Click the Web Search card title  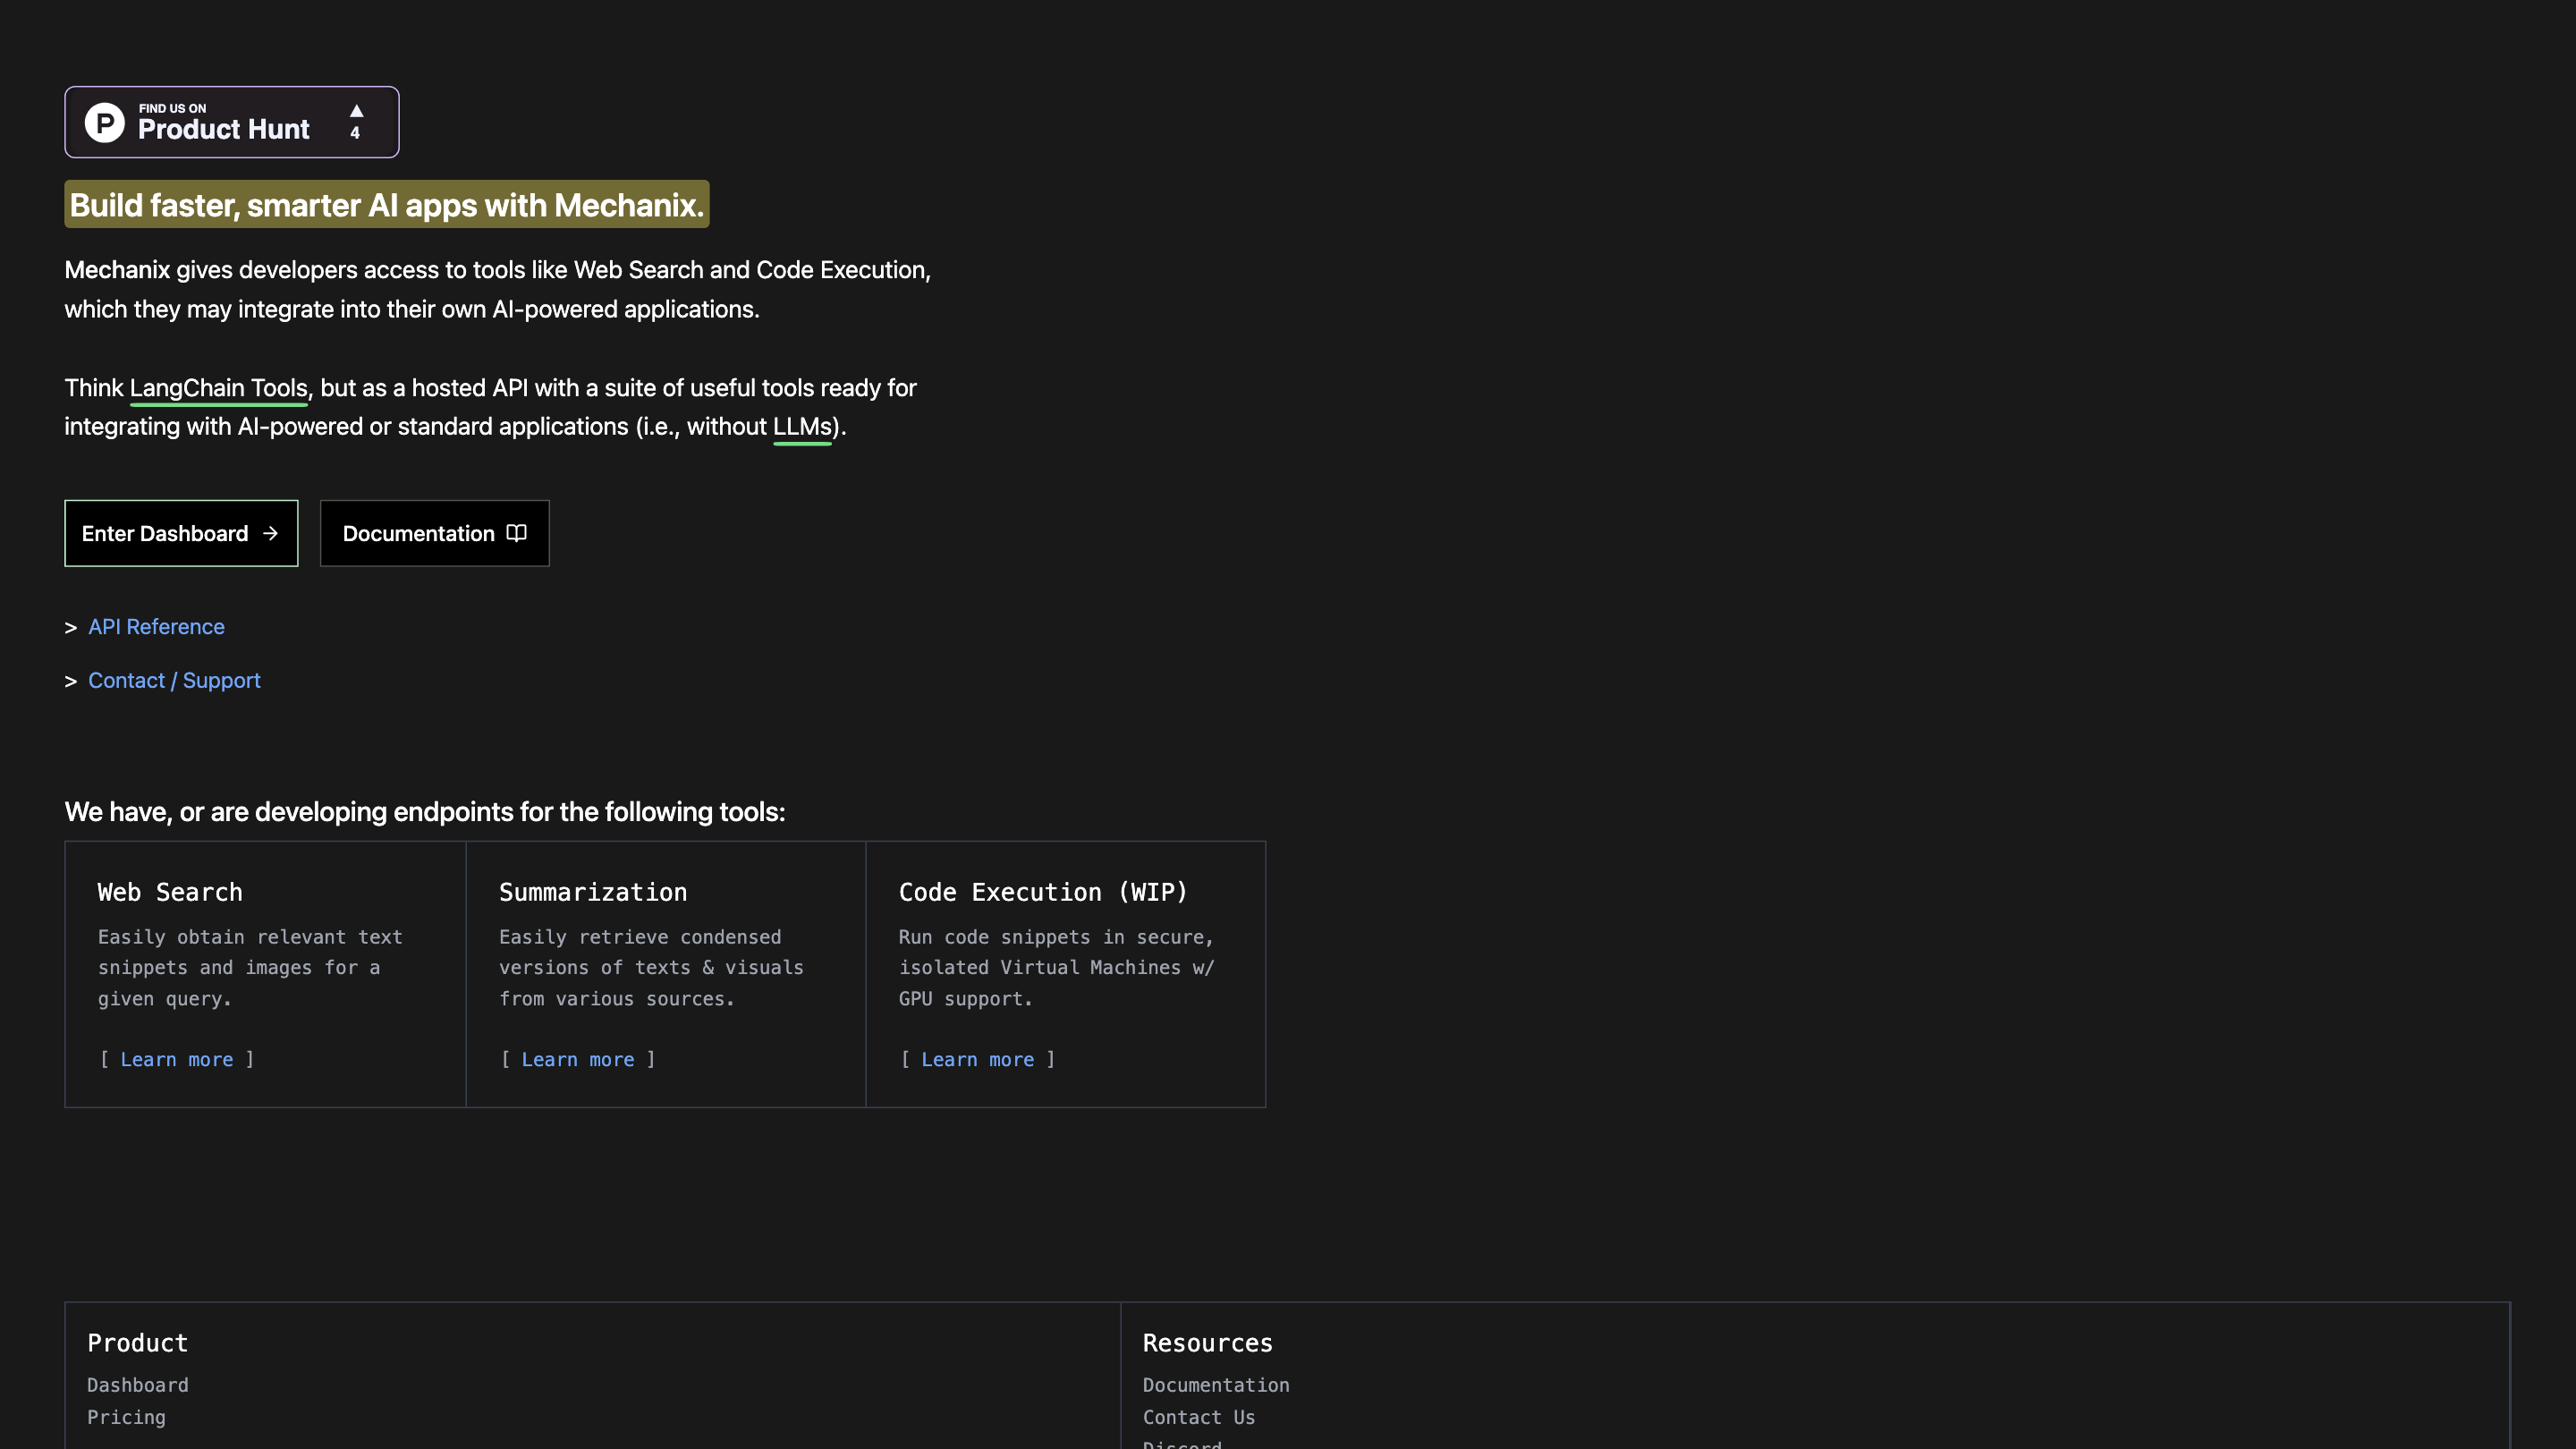point(170,892)
